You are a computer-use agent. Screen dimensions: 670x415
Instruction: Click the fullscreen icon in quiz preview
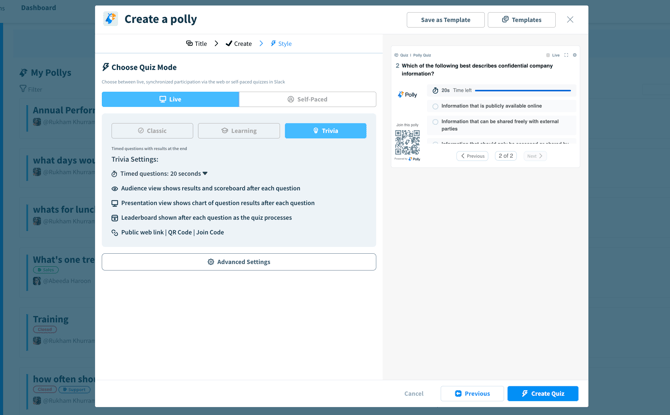coord(566,55)
